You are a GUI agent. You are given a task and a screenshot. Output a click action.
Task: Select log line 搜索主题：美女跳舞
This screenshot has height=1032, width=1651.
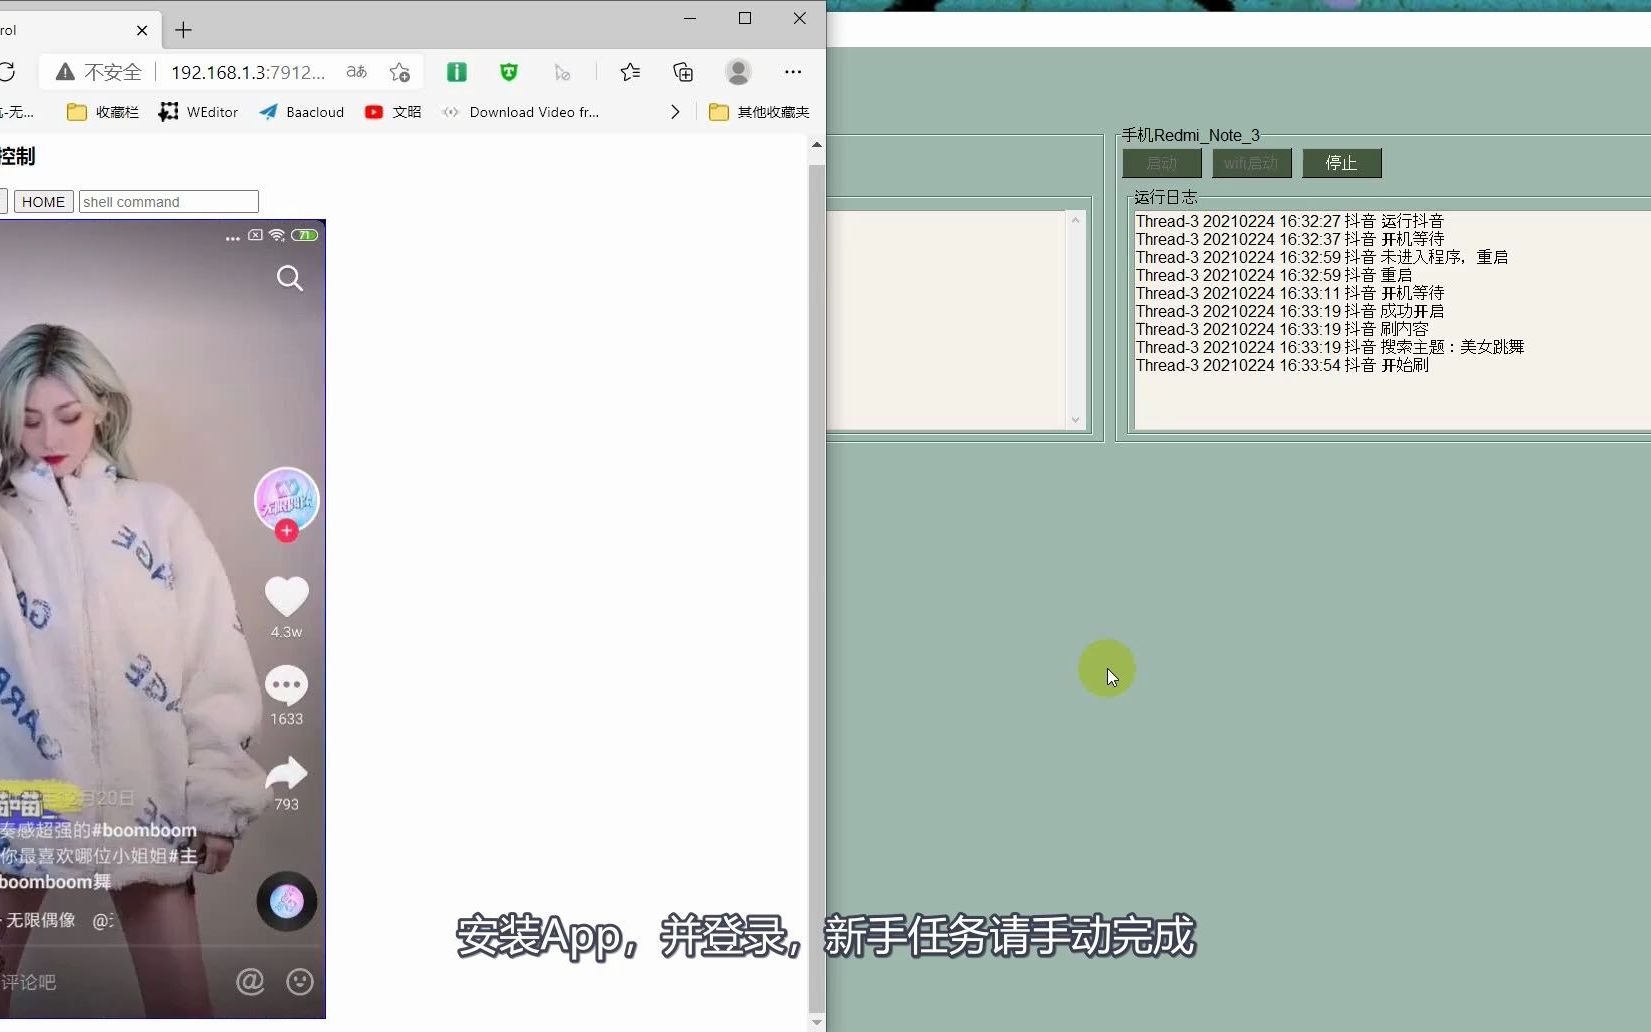(1330, 347)
